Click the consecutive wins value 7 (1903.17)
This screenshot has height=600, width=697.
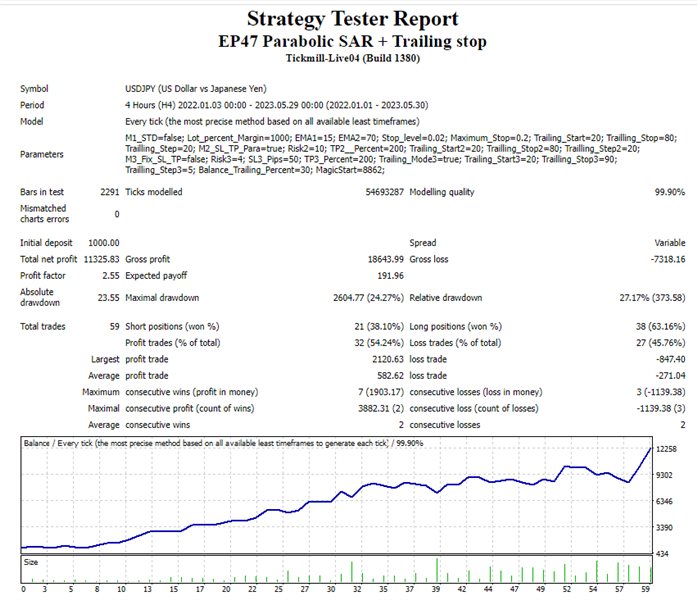click(381, 392)
